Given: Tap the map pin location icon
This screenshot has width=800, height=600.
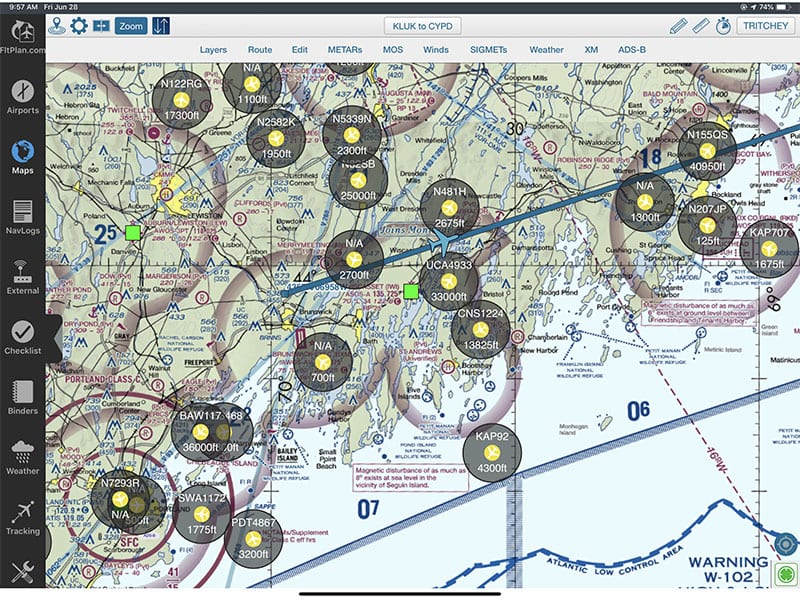Looking at the screenshot, I should 57,26.
